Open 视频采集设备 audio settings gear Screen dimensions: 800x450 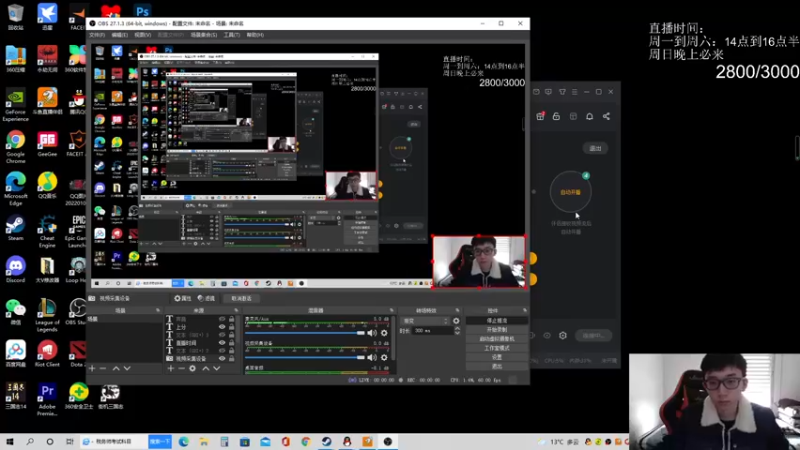(384, 357)
